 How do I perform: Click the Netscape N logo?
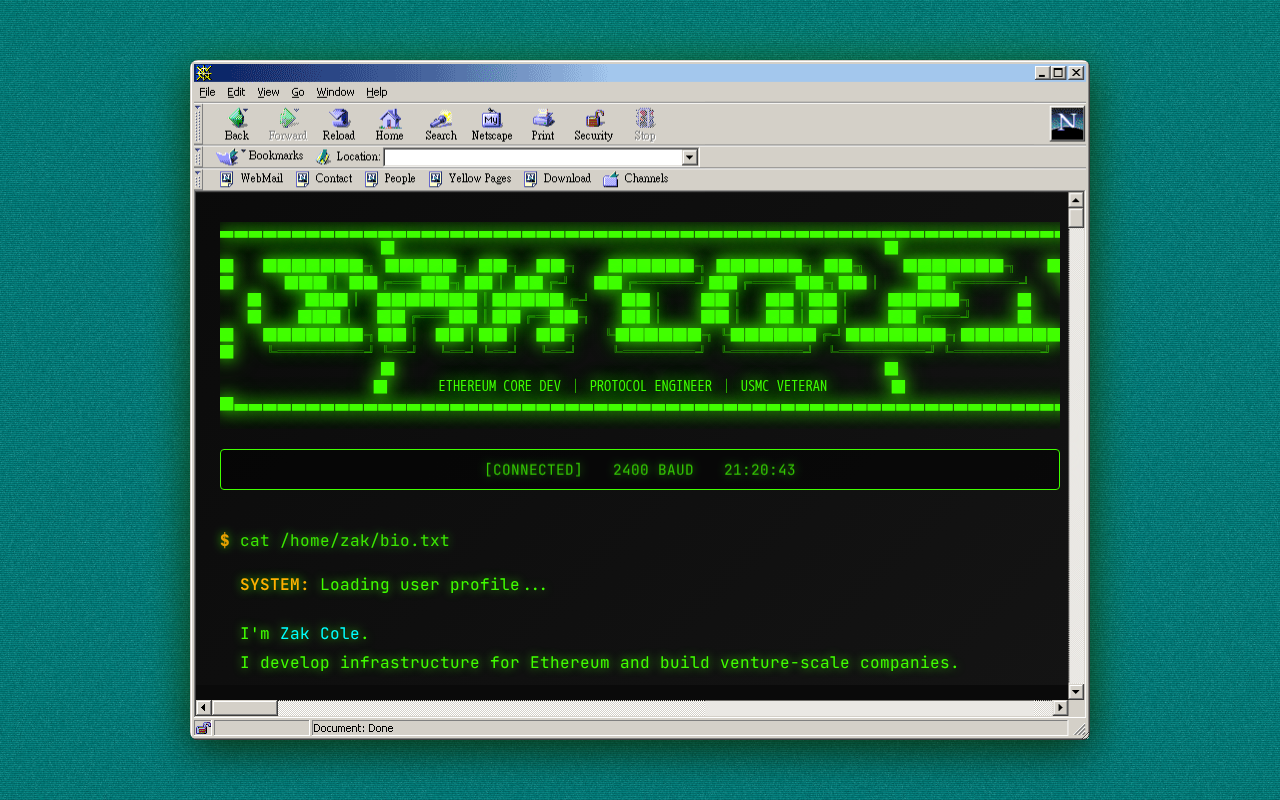(x=1067, y=124)
